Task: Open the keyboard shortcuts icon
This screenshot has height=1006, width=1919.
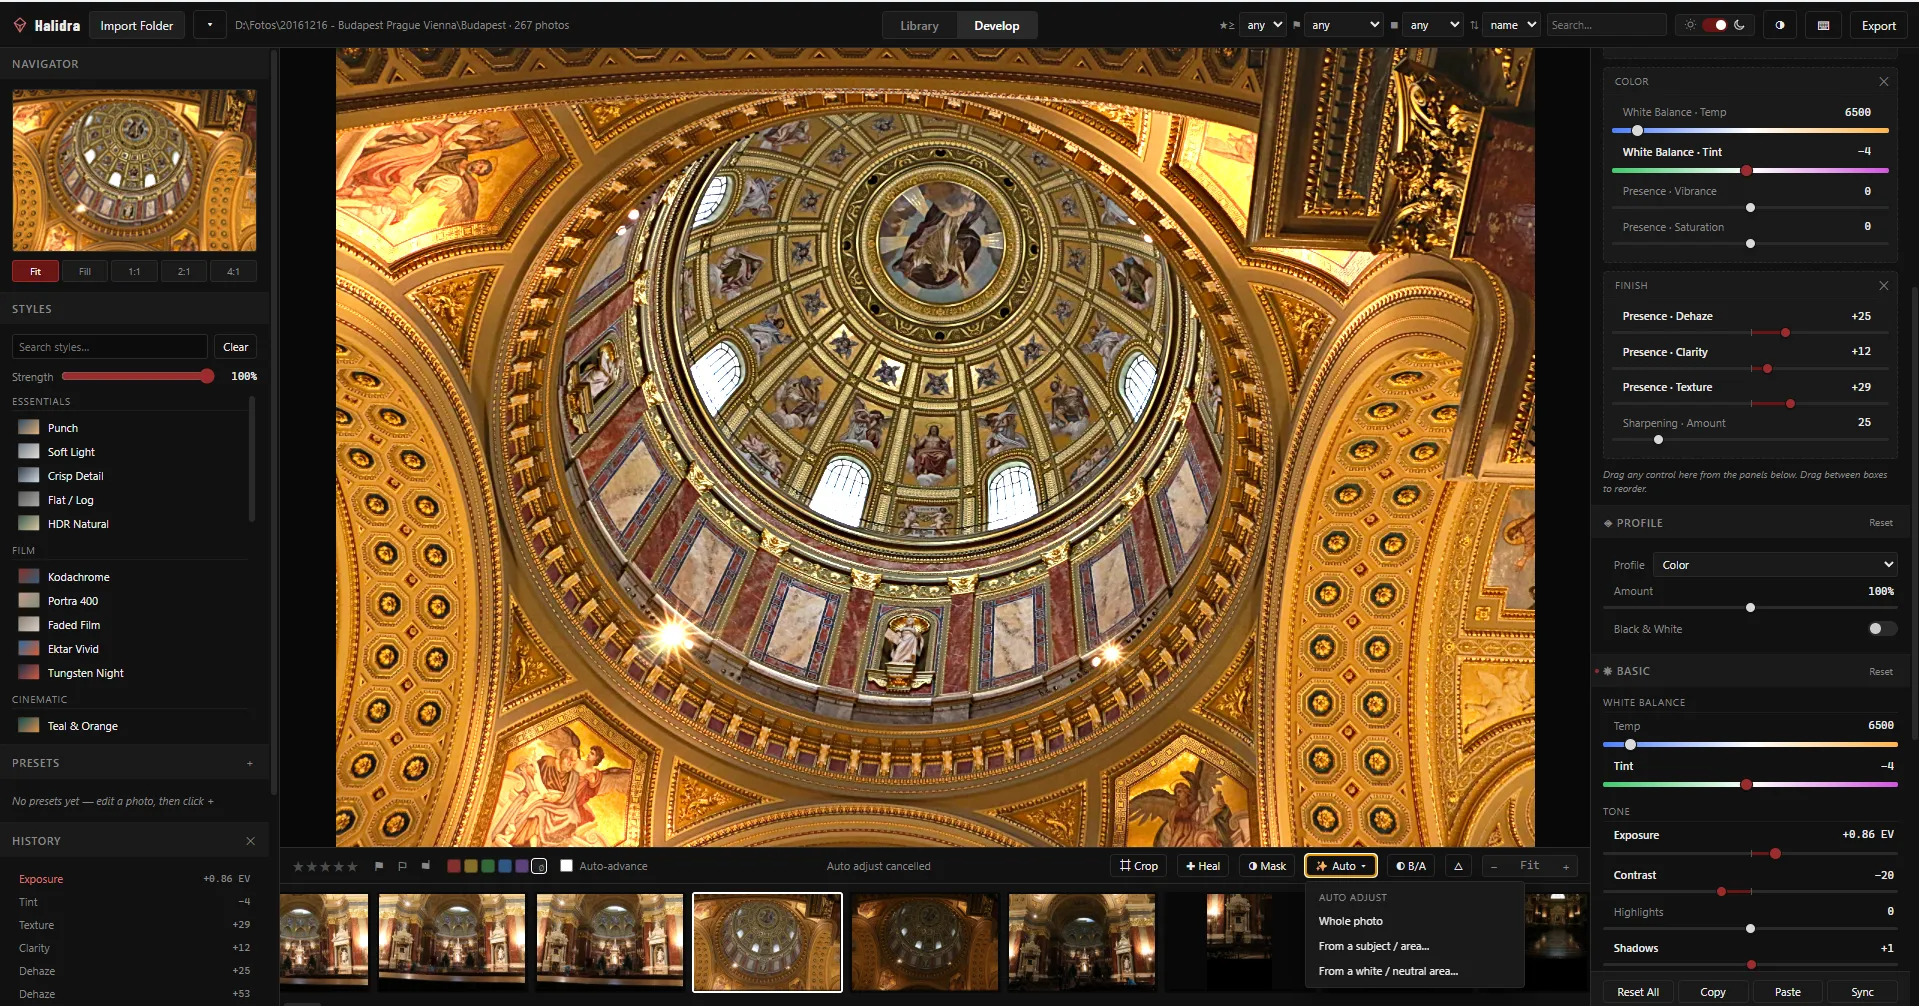Action: 1823,25
